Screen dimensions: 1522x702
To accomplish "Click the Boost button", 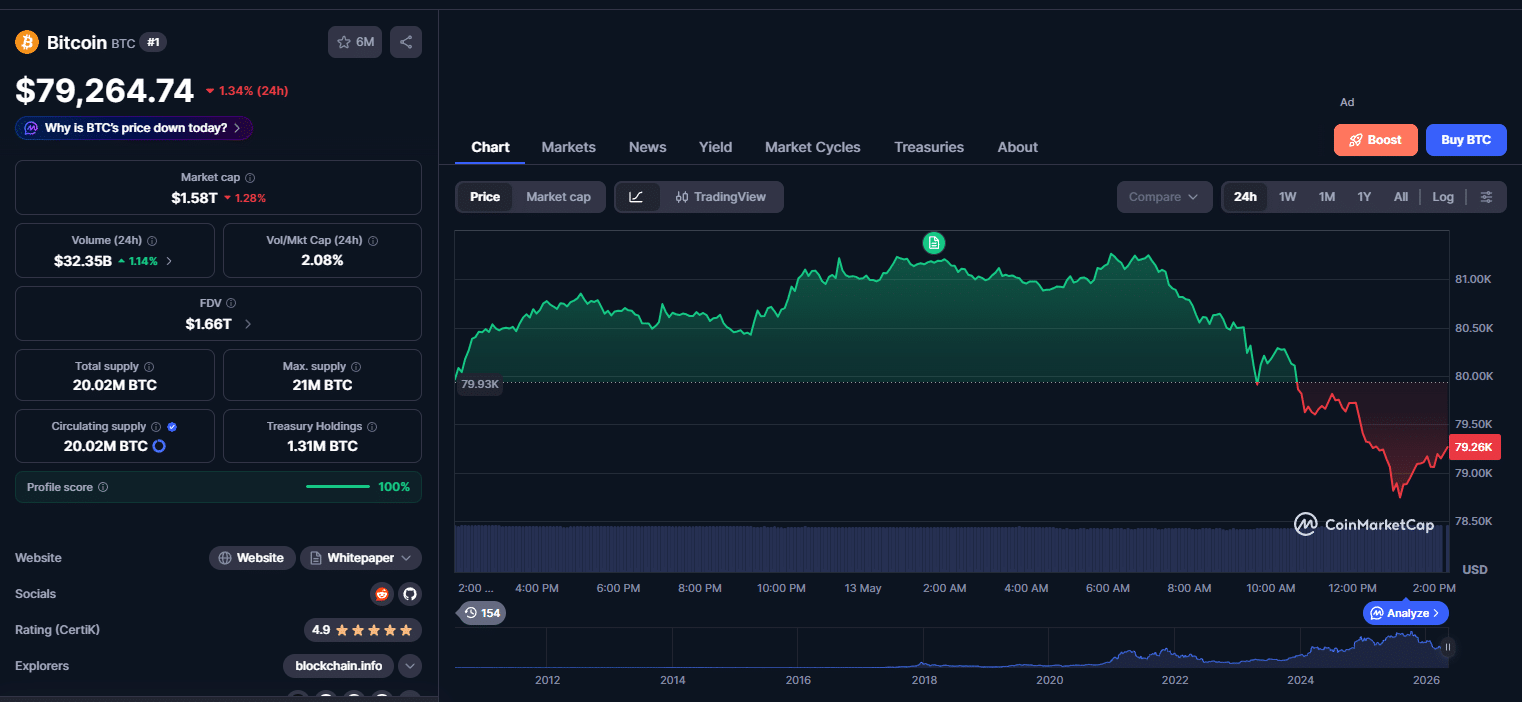I will pyautogui.click(x=1375, y=140).
